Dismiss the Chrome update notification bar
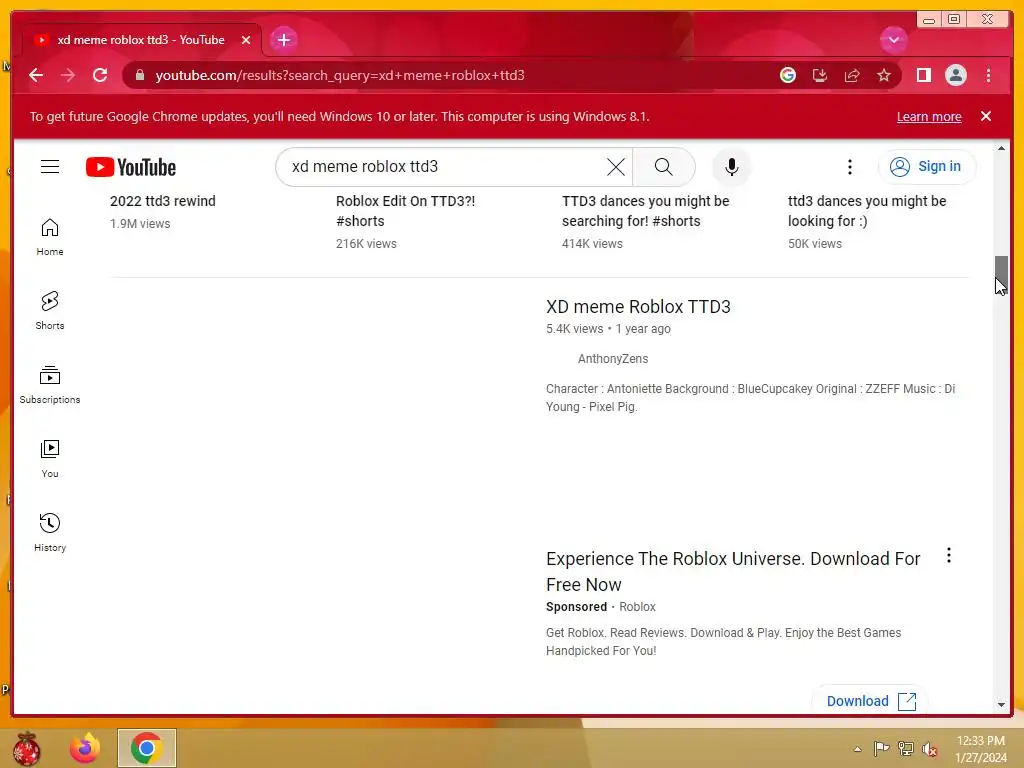 985,116
